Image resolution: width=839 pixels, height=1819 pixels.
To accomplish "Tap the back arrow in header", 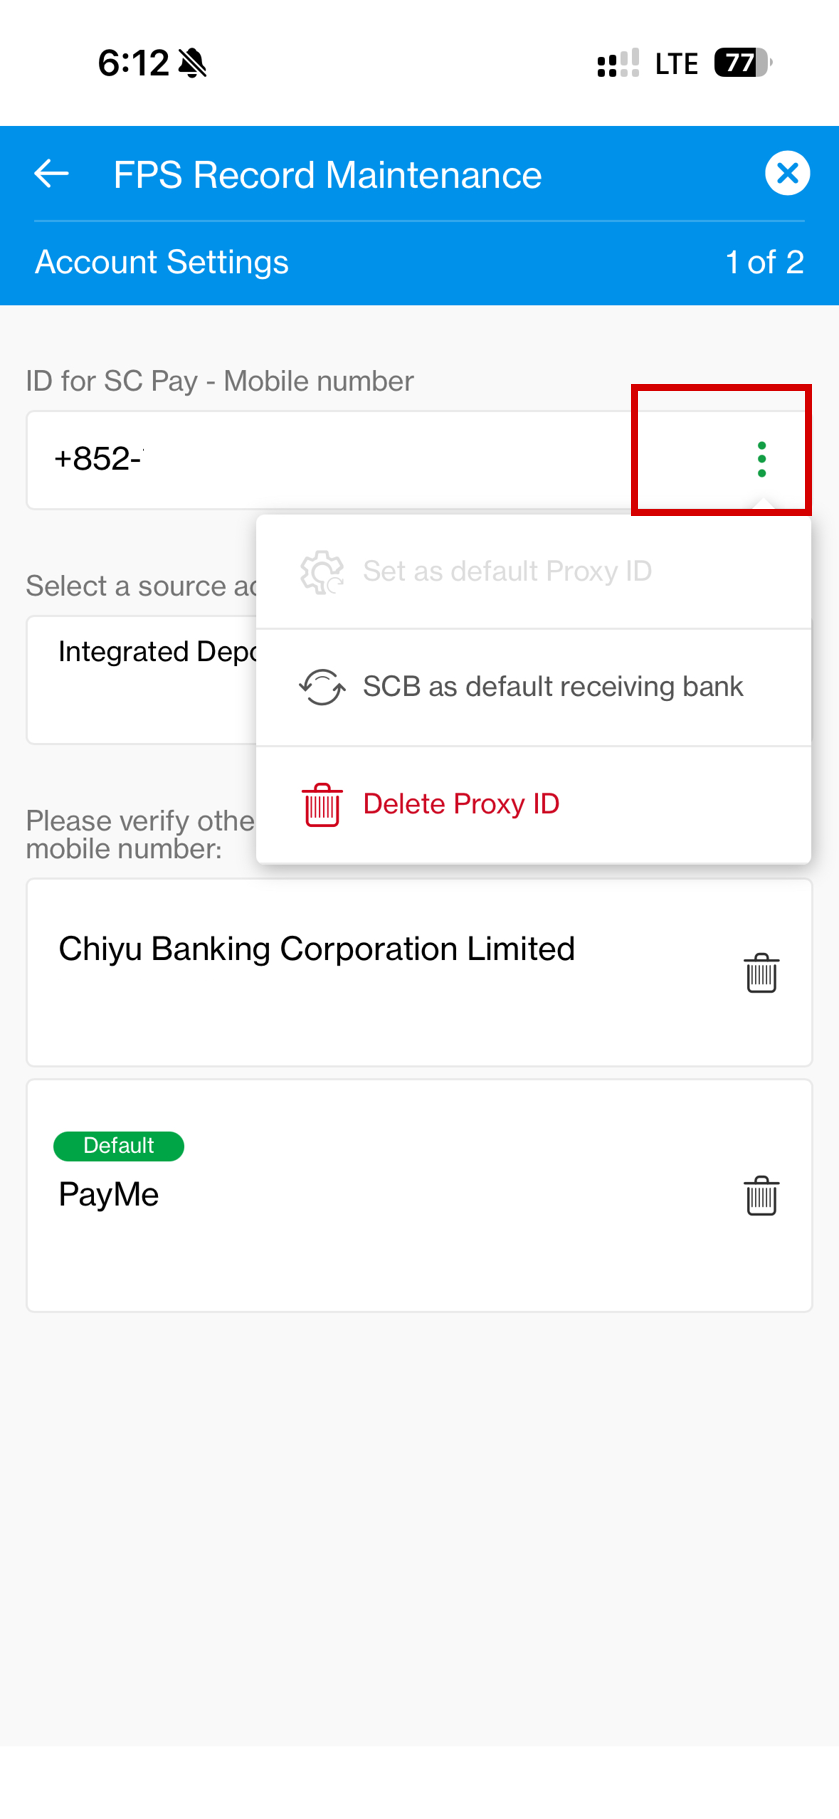I will tap(52, 174).
